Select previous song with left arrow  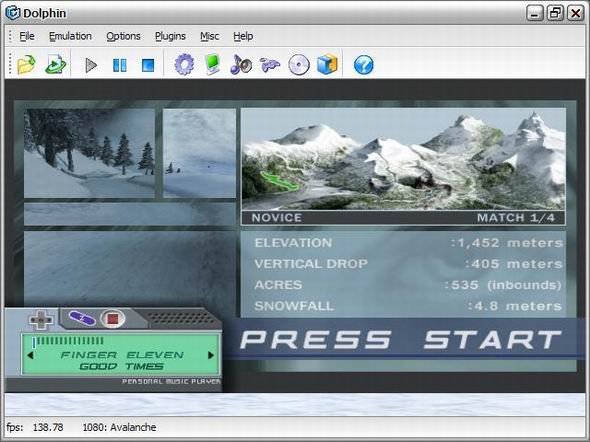tap(30, 355)
